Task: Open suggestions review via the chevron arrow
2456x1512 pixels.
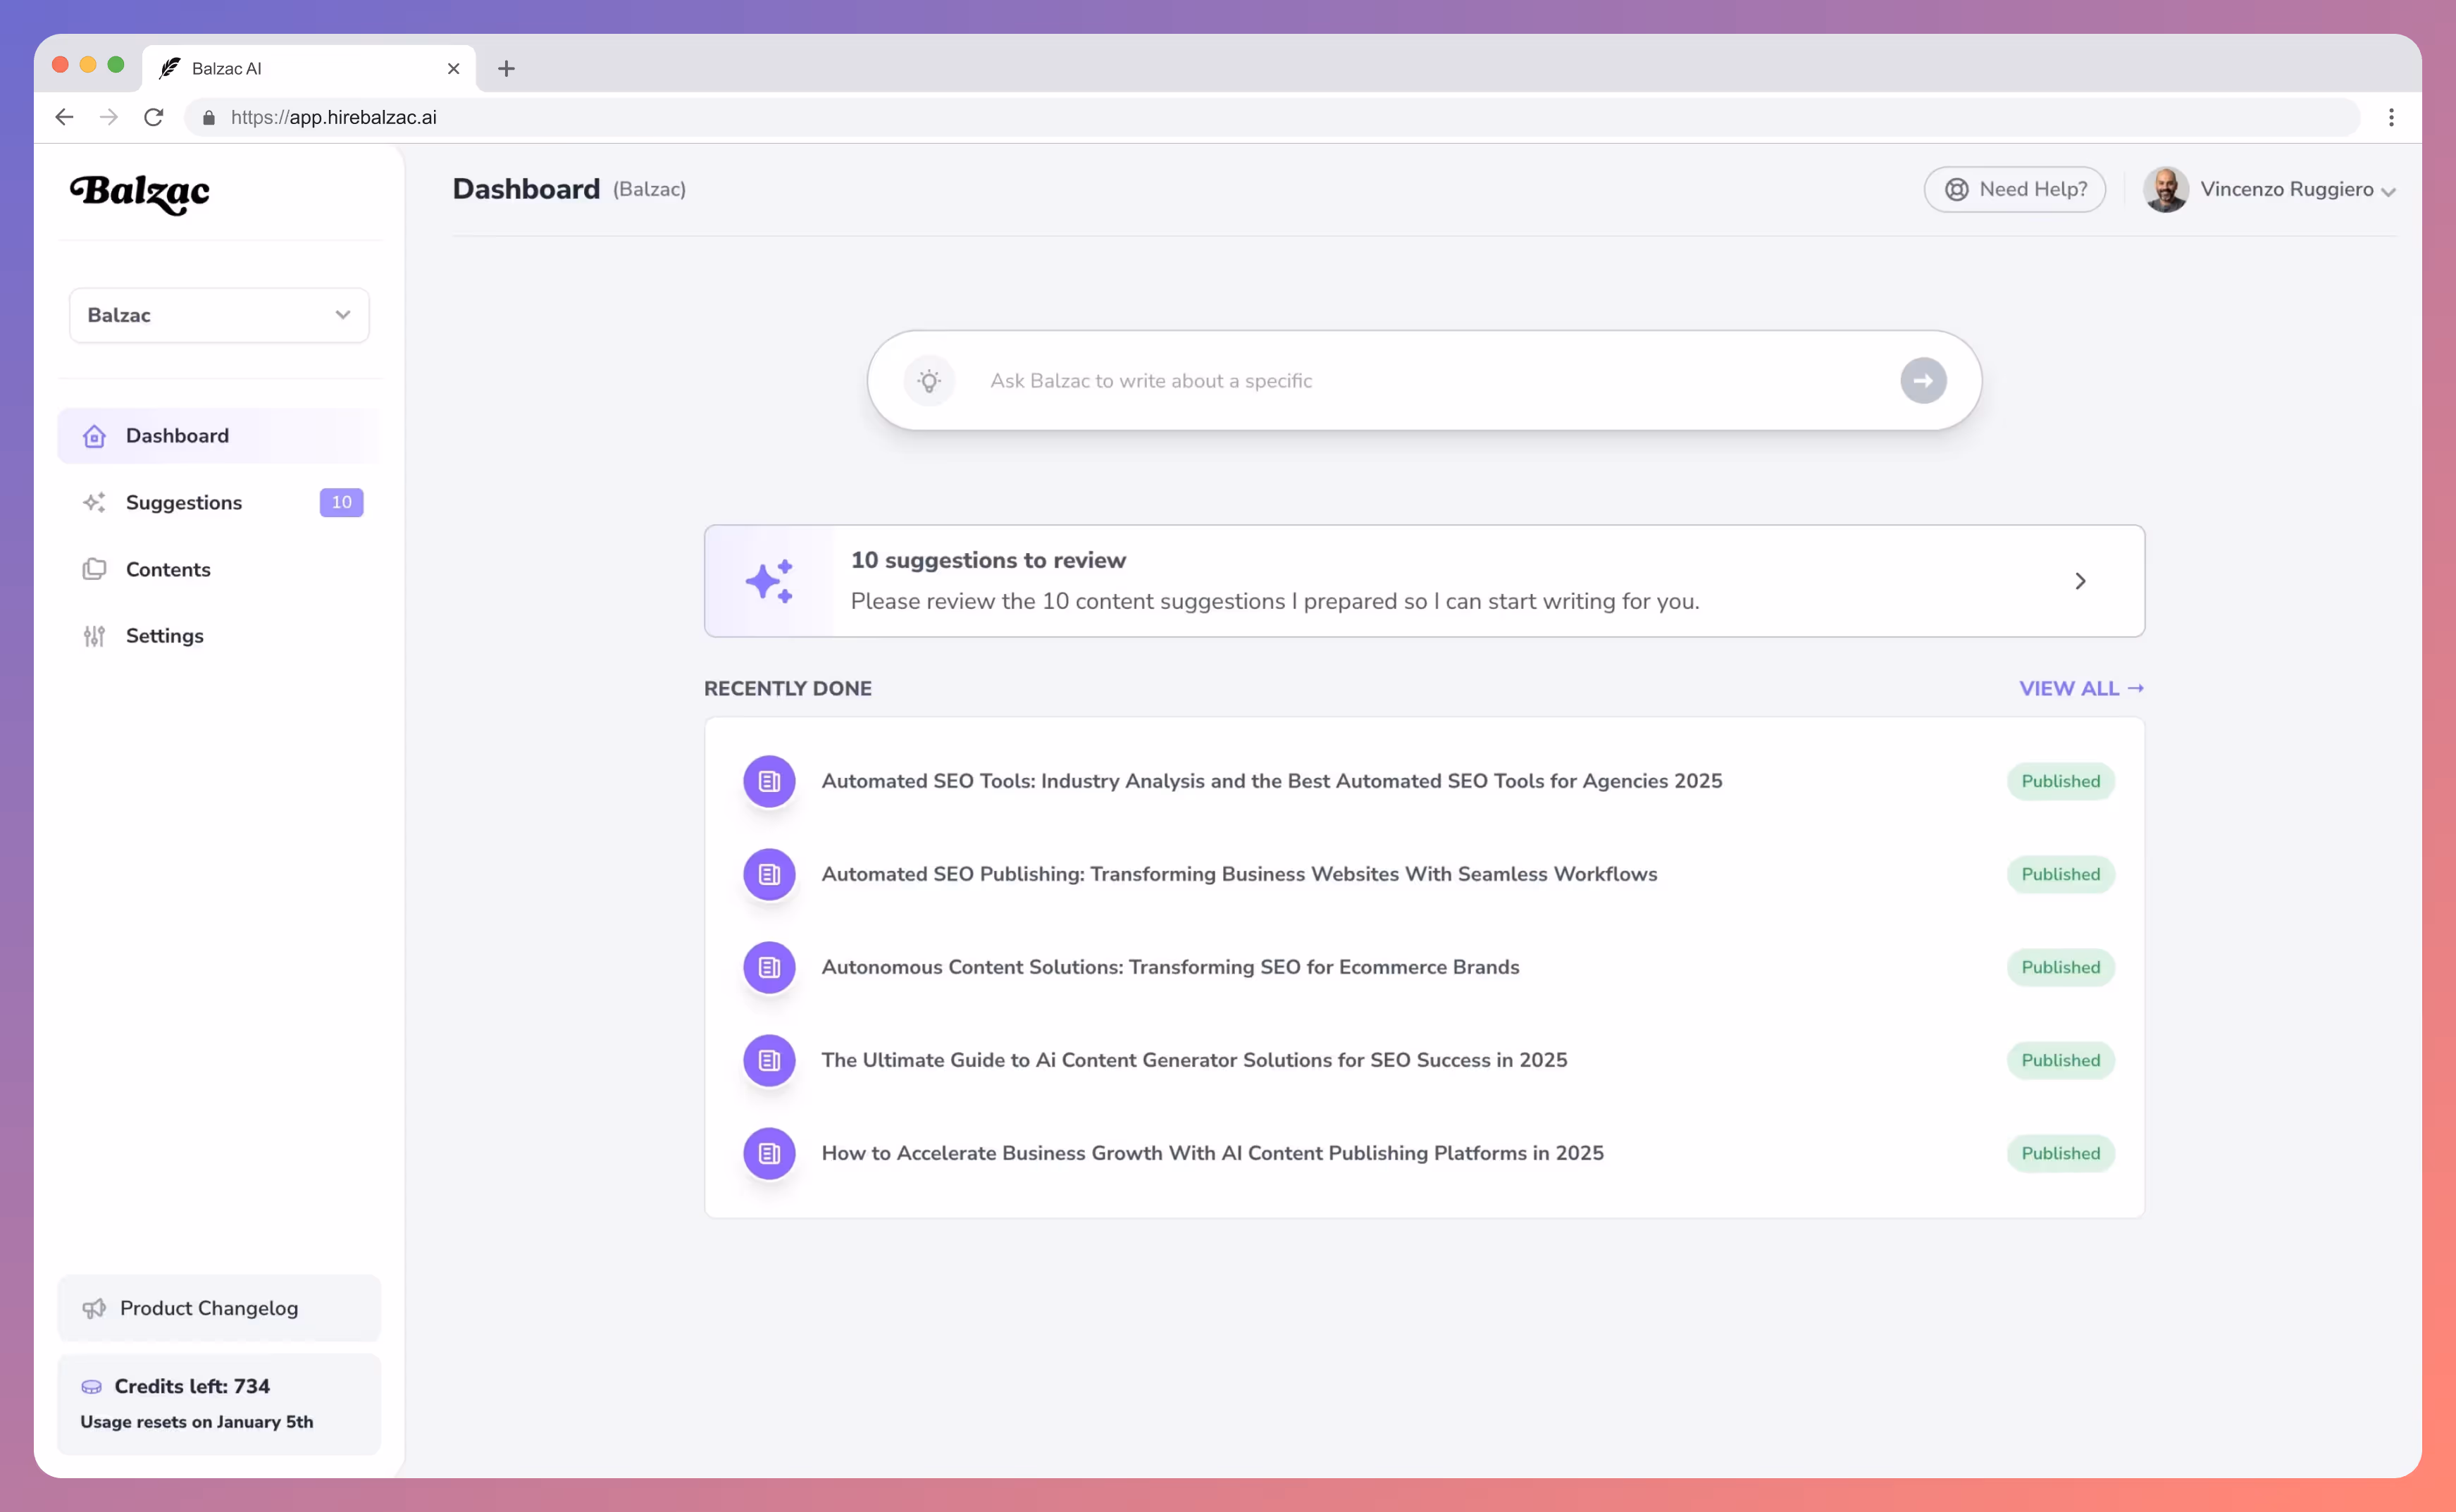Action: (2080, 581)
